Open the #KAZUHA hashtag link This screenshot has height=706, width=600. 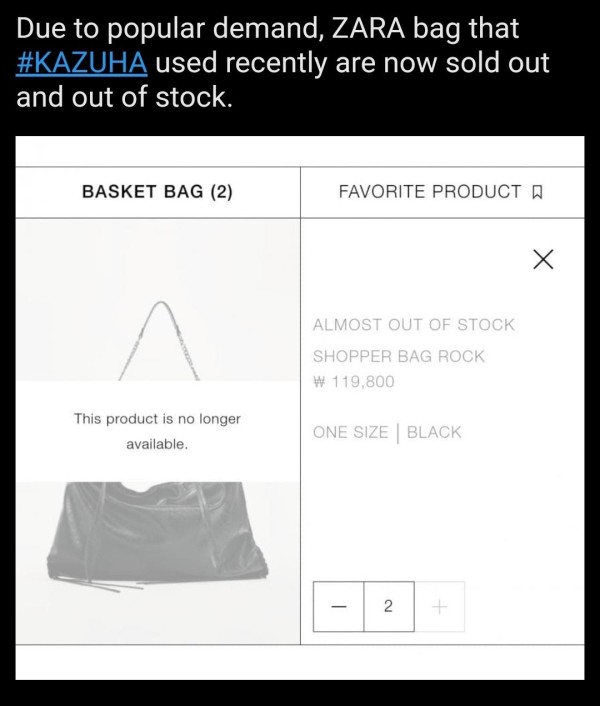(81, 63)
